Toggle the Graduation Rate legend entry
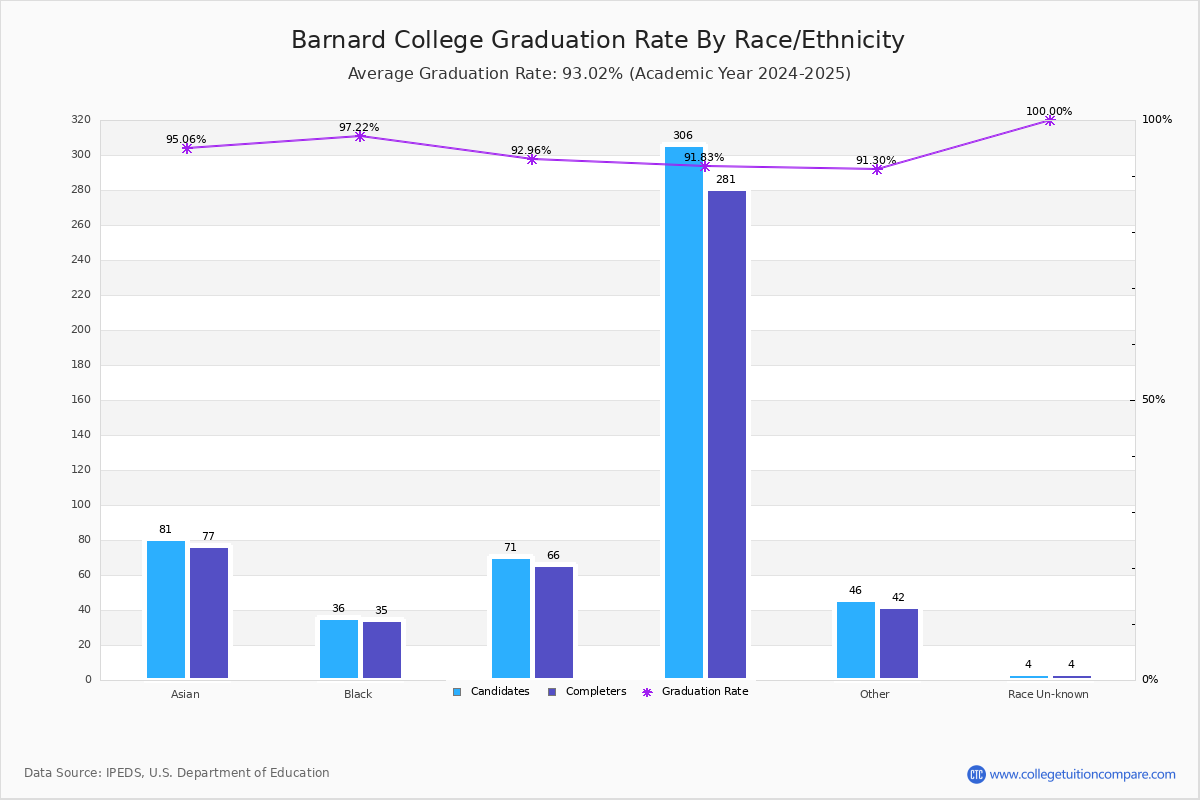 click(x=695, y=692)
